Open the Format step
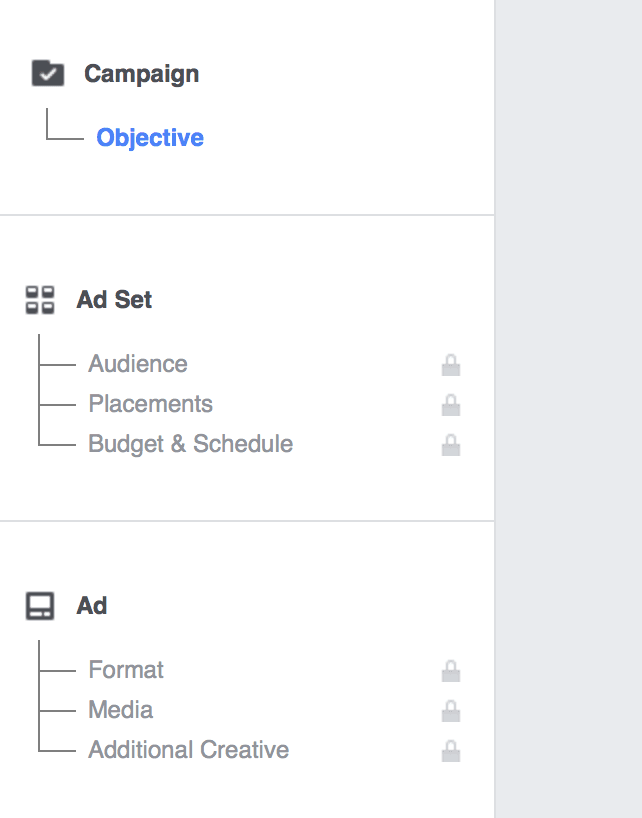This screenshot has height=818, width=642. point(126,670)
